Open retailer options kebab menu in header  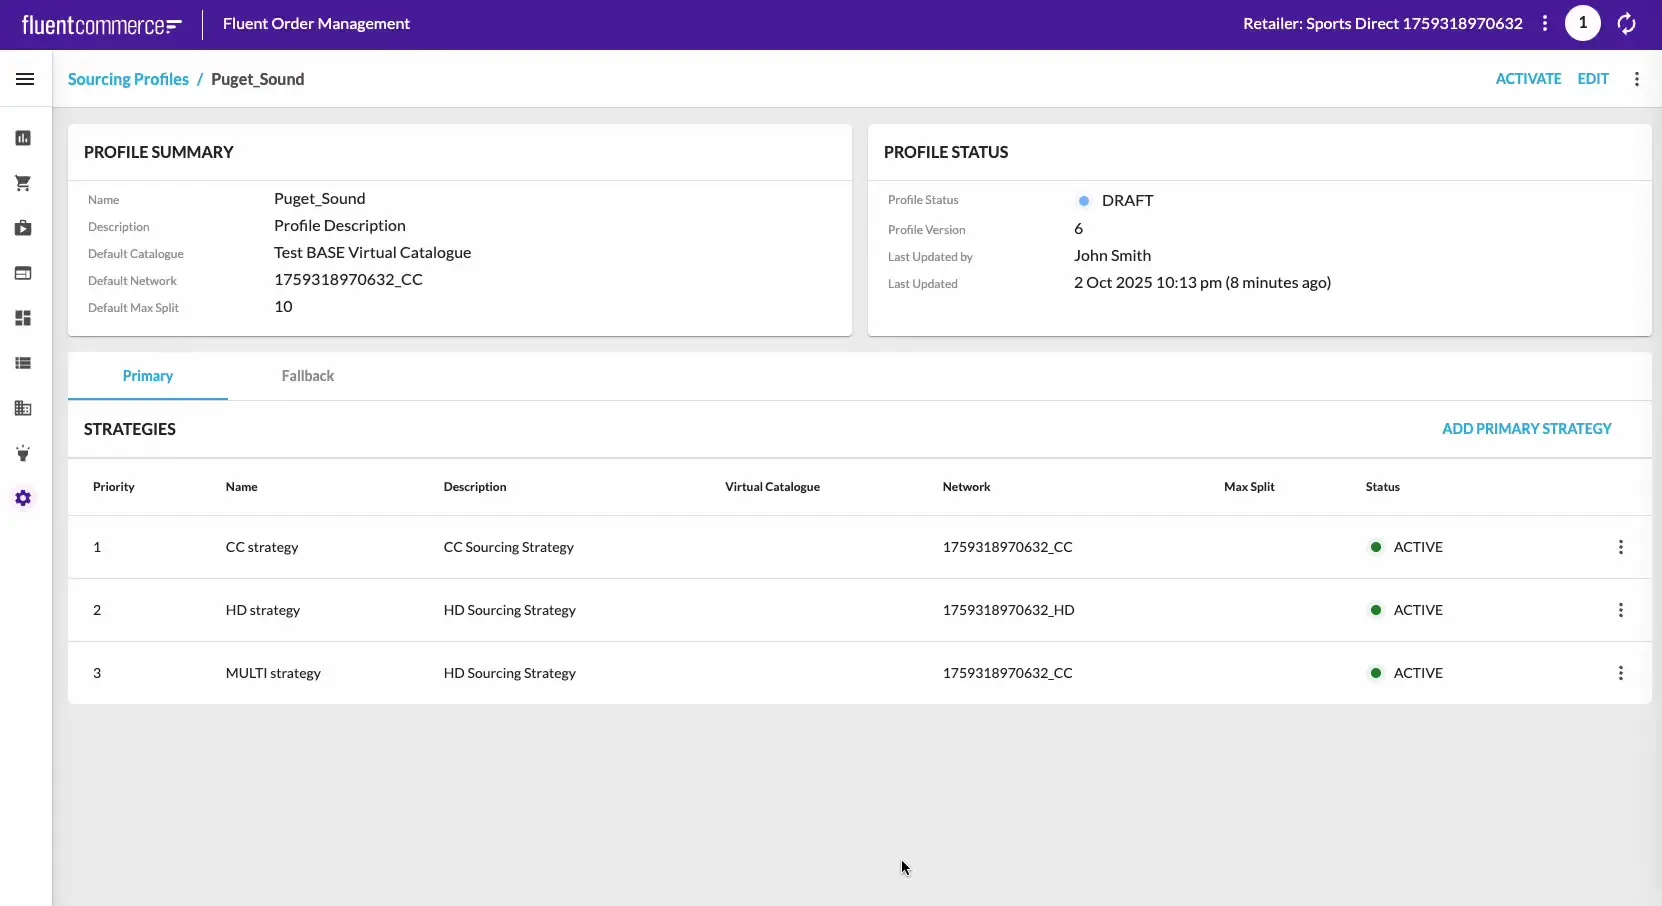click(1545, 23)
